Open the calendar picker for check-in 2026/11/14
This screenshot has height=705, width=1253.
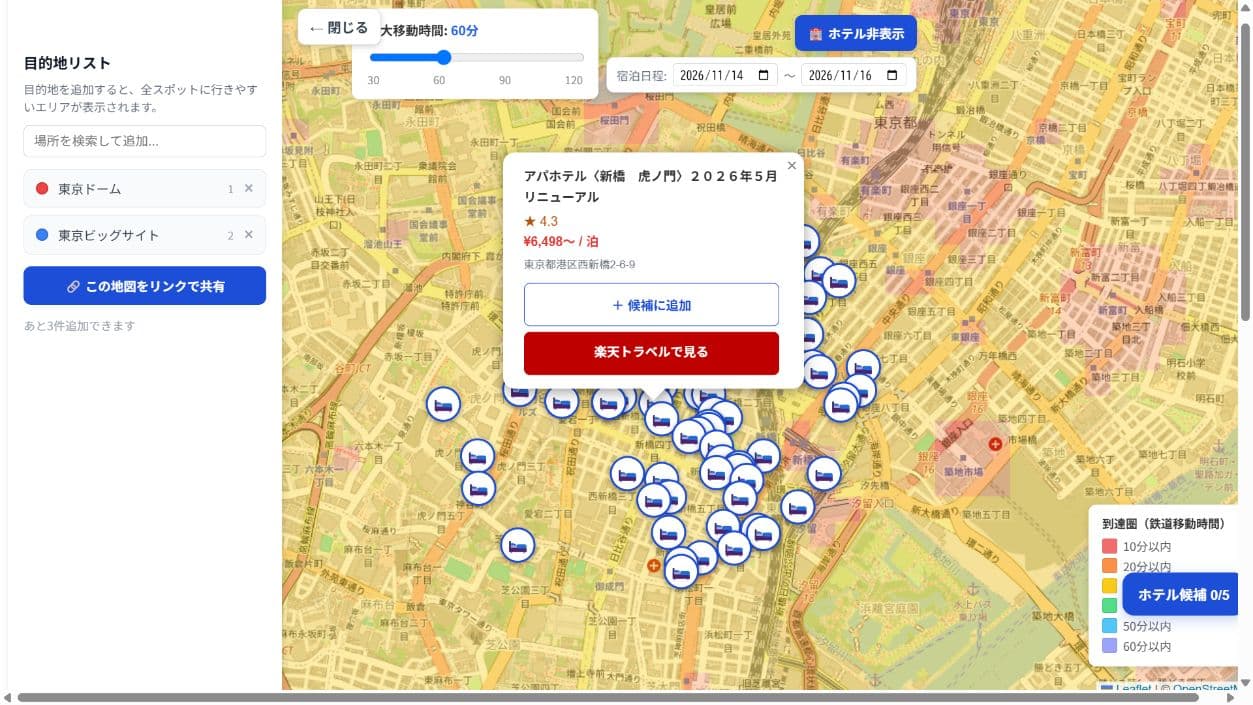pyautogui.click(x=764, y=76)
